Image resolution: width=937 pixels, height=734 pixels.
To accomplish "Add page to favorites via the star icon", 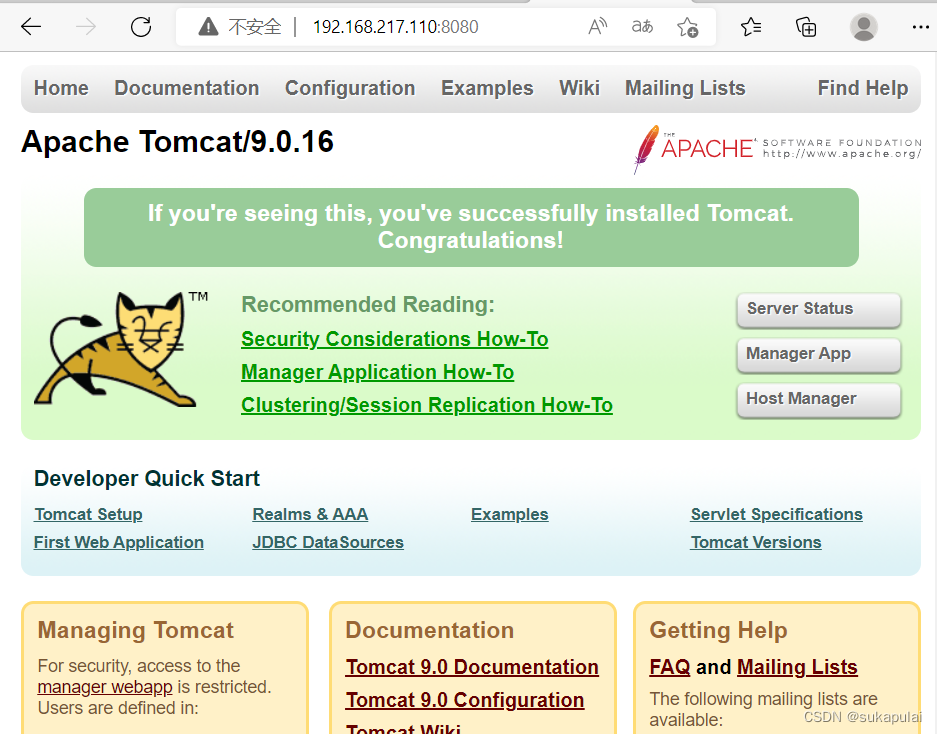I will 688,27.
